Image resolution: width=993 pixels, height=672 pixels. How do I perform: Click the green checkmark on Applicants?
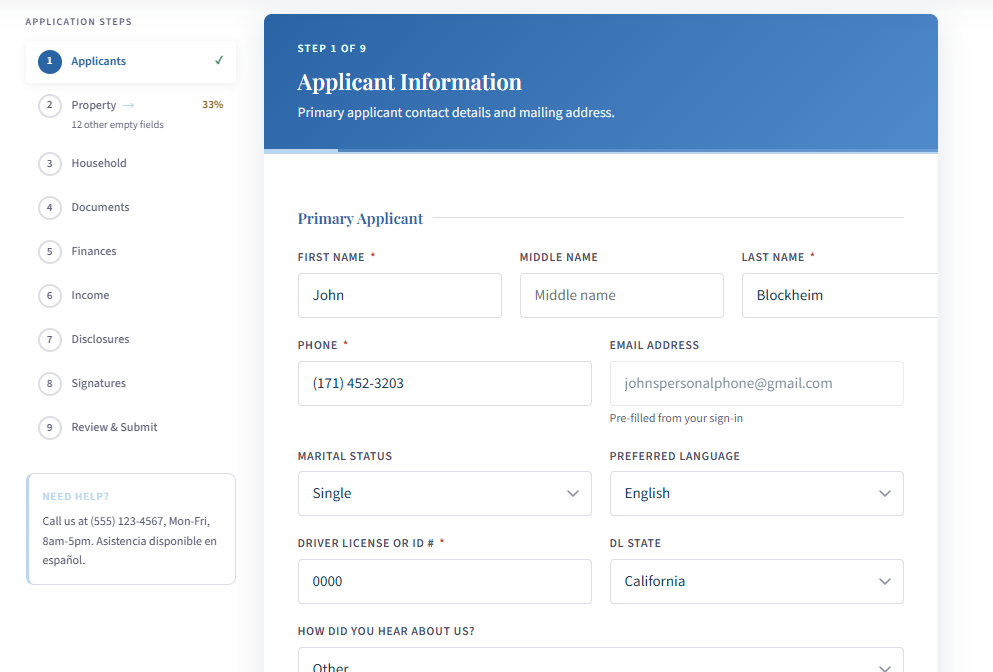click(219, 60)
